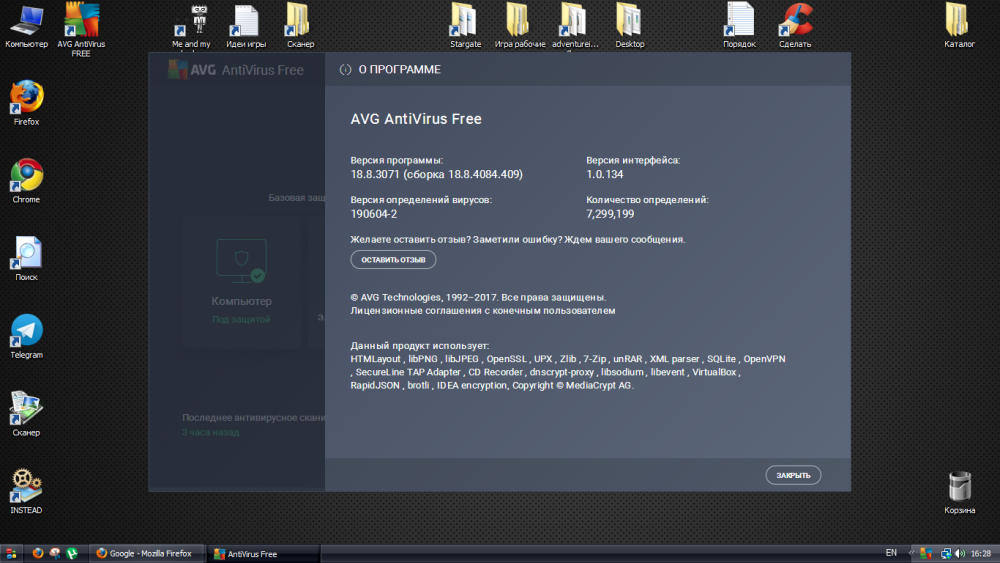Select the Компьютер protection tile icon
The width and height of the screenshot is (1000, 563).
[241, 260]
